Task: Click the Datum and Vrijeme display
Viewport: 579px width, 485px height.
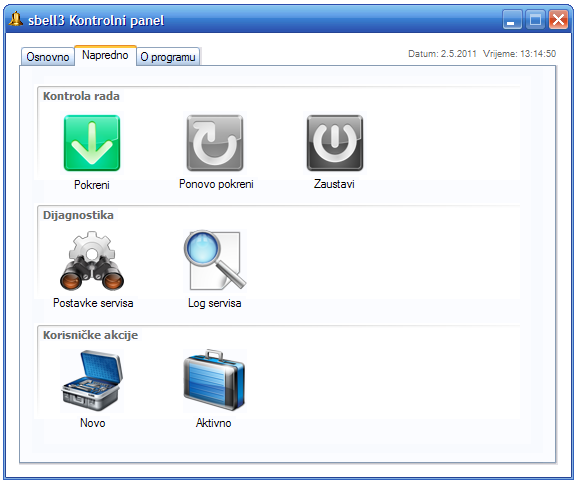Action: (482, 54)
